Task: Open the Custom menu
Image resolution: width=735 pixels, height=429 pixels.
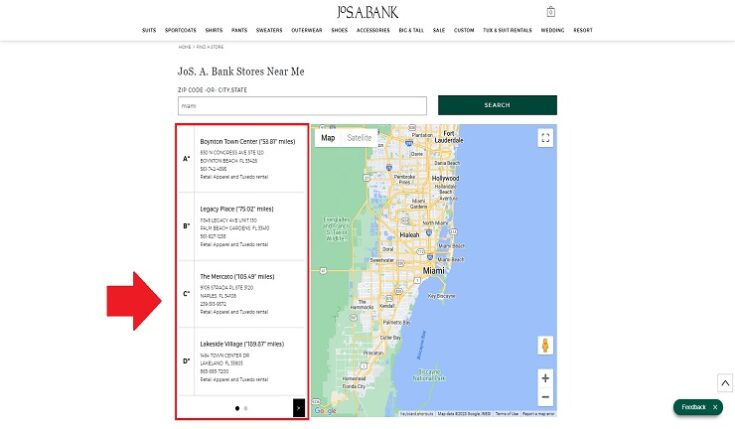Action: coord(464,30)
